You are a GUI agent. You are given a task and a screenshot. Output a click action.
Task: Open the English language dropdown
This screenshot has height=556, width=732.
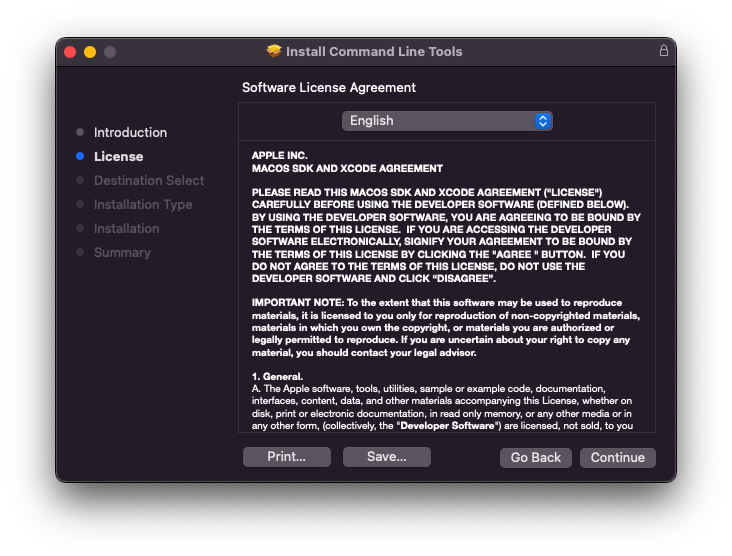447,121
